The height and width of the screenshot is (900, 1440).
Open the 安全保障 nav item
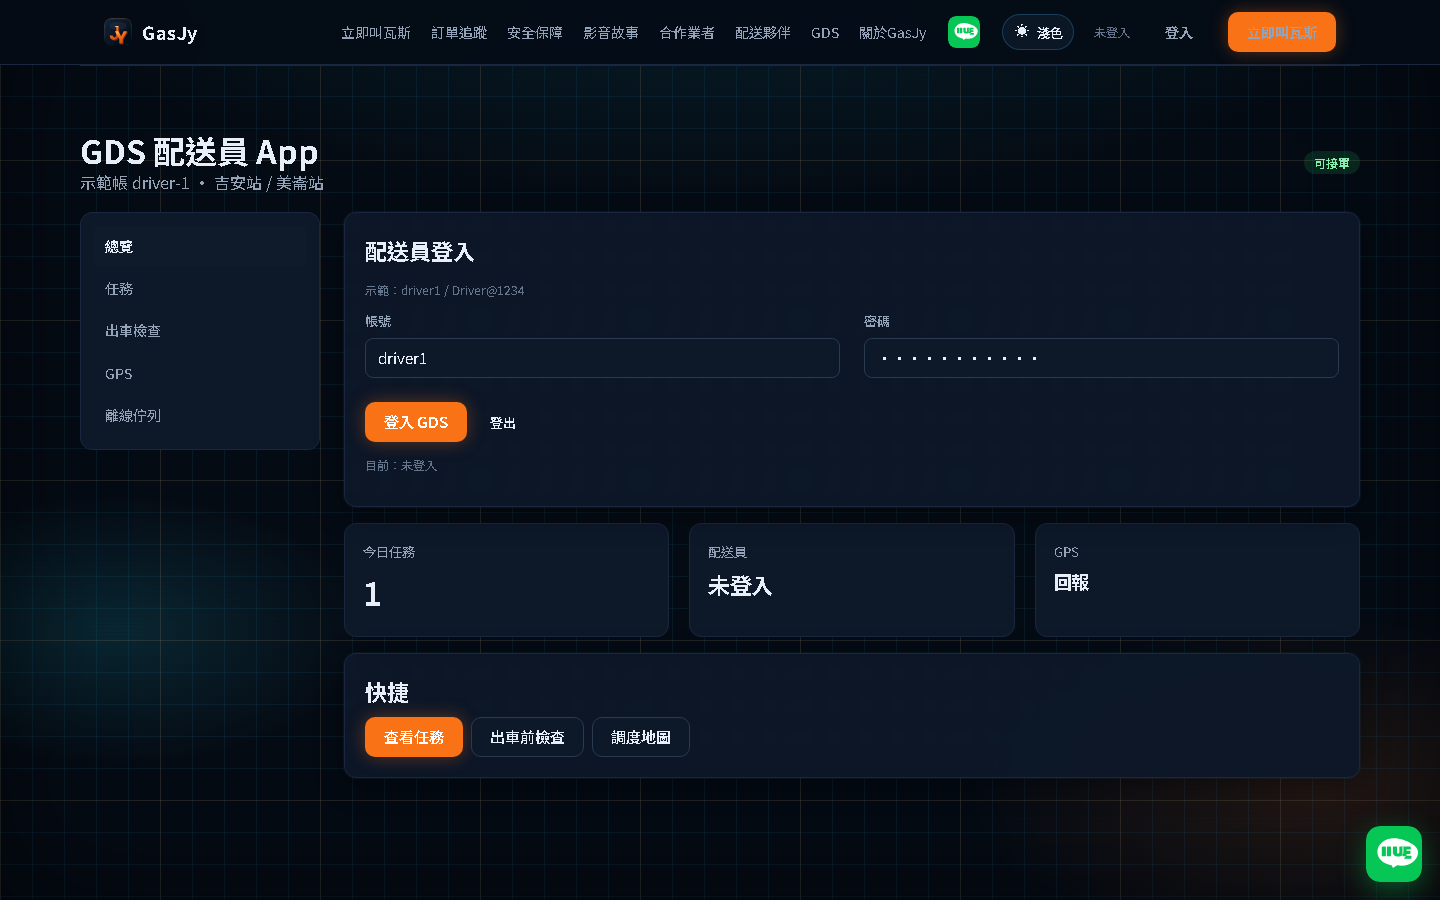click(535, 33)
